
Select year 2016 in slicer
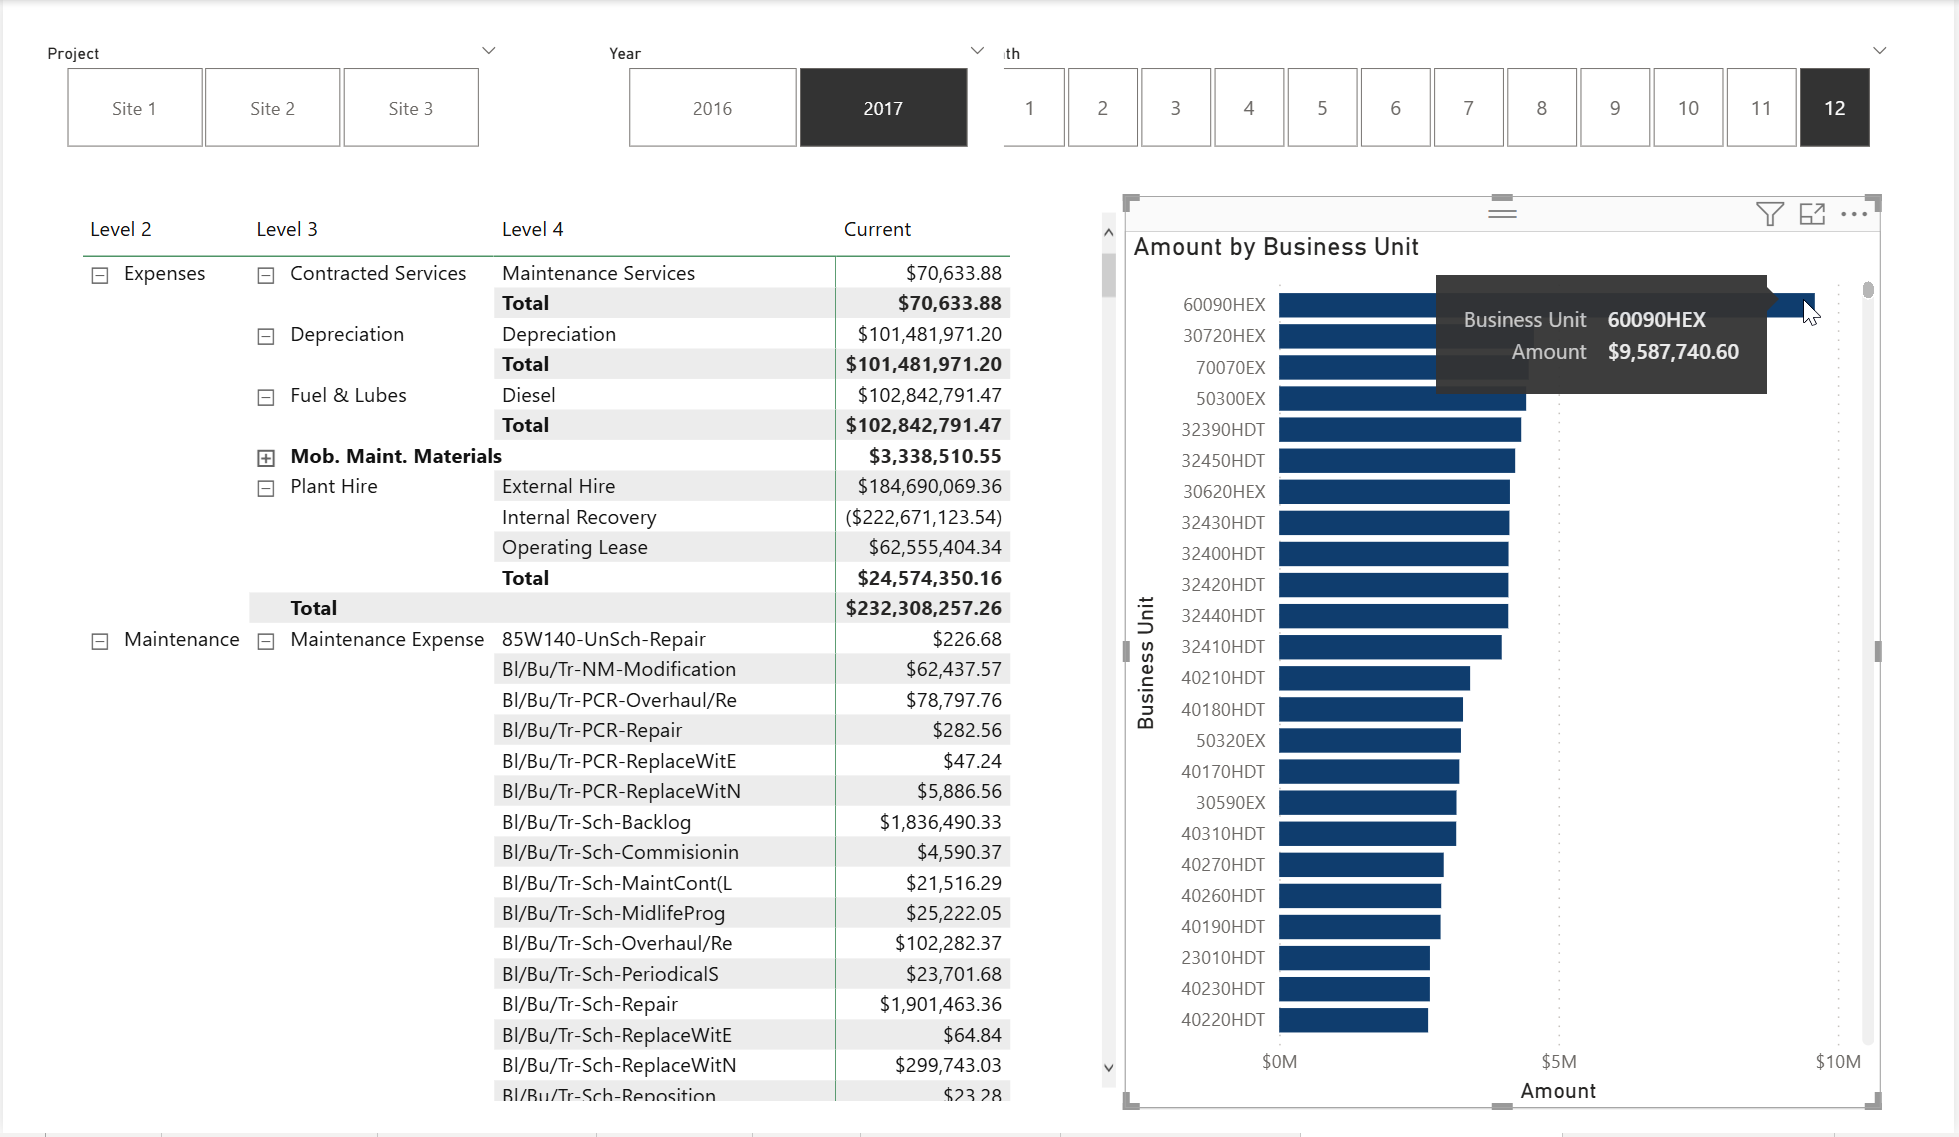click(712, 108)
